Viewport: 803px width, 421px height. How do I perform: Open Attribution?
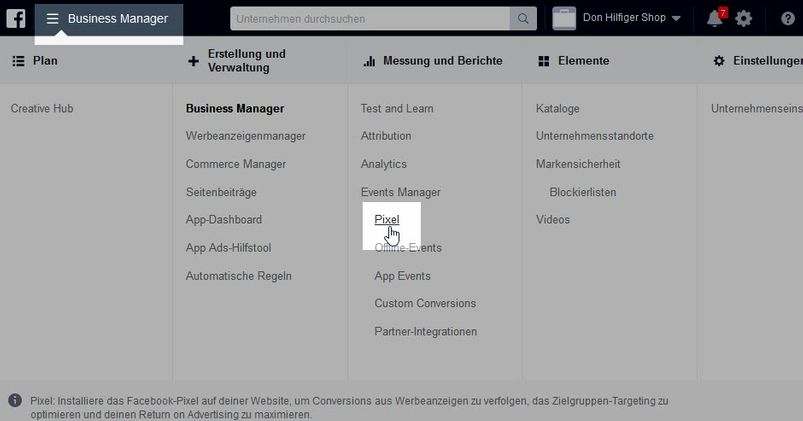[x=386, y=136]
